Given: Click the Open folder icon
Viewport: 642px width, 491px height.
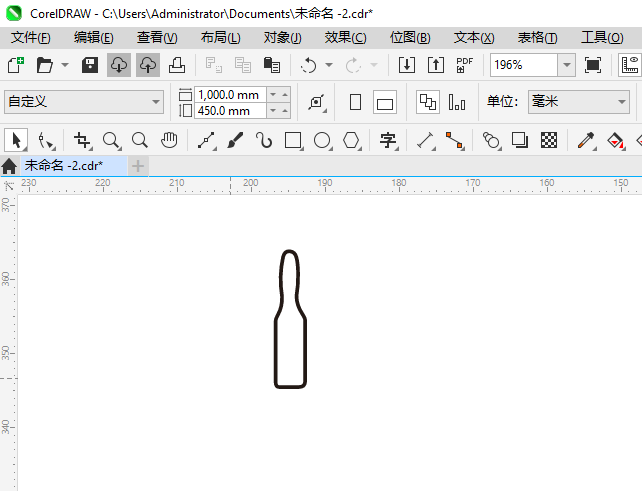Looking at the screenshot, I should pyautogui.click(x=44, y=65).
